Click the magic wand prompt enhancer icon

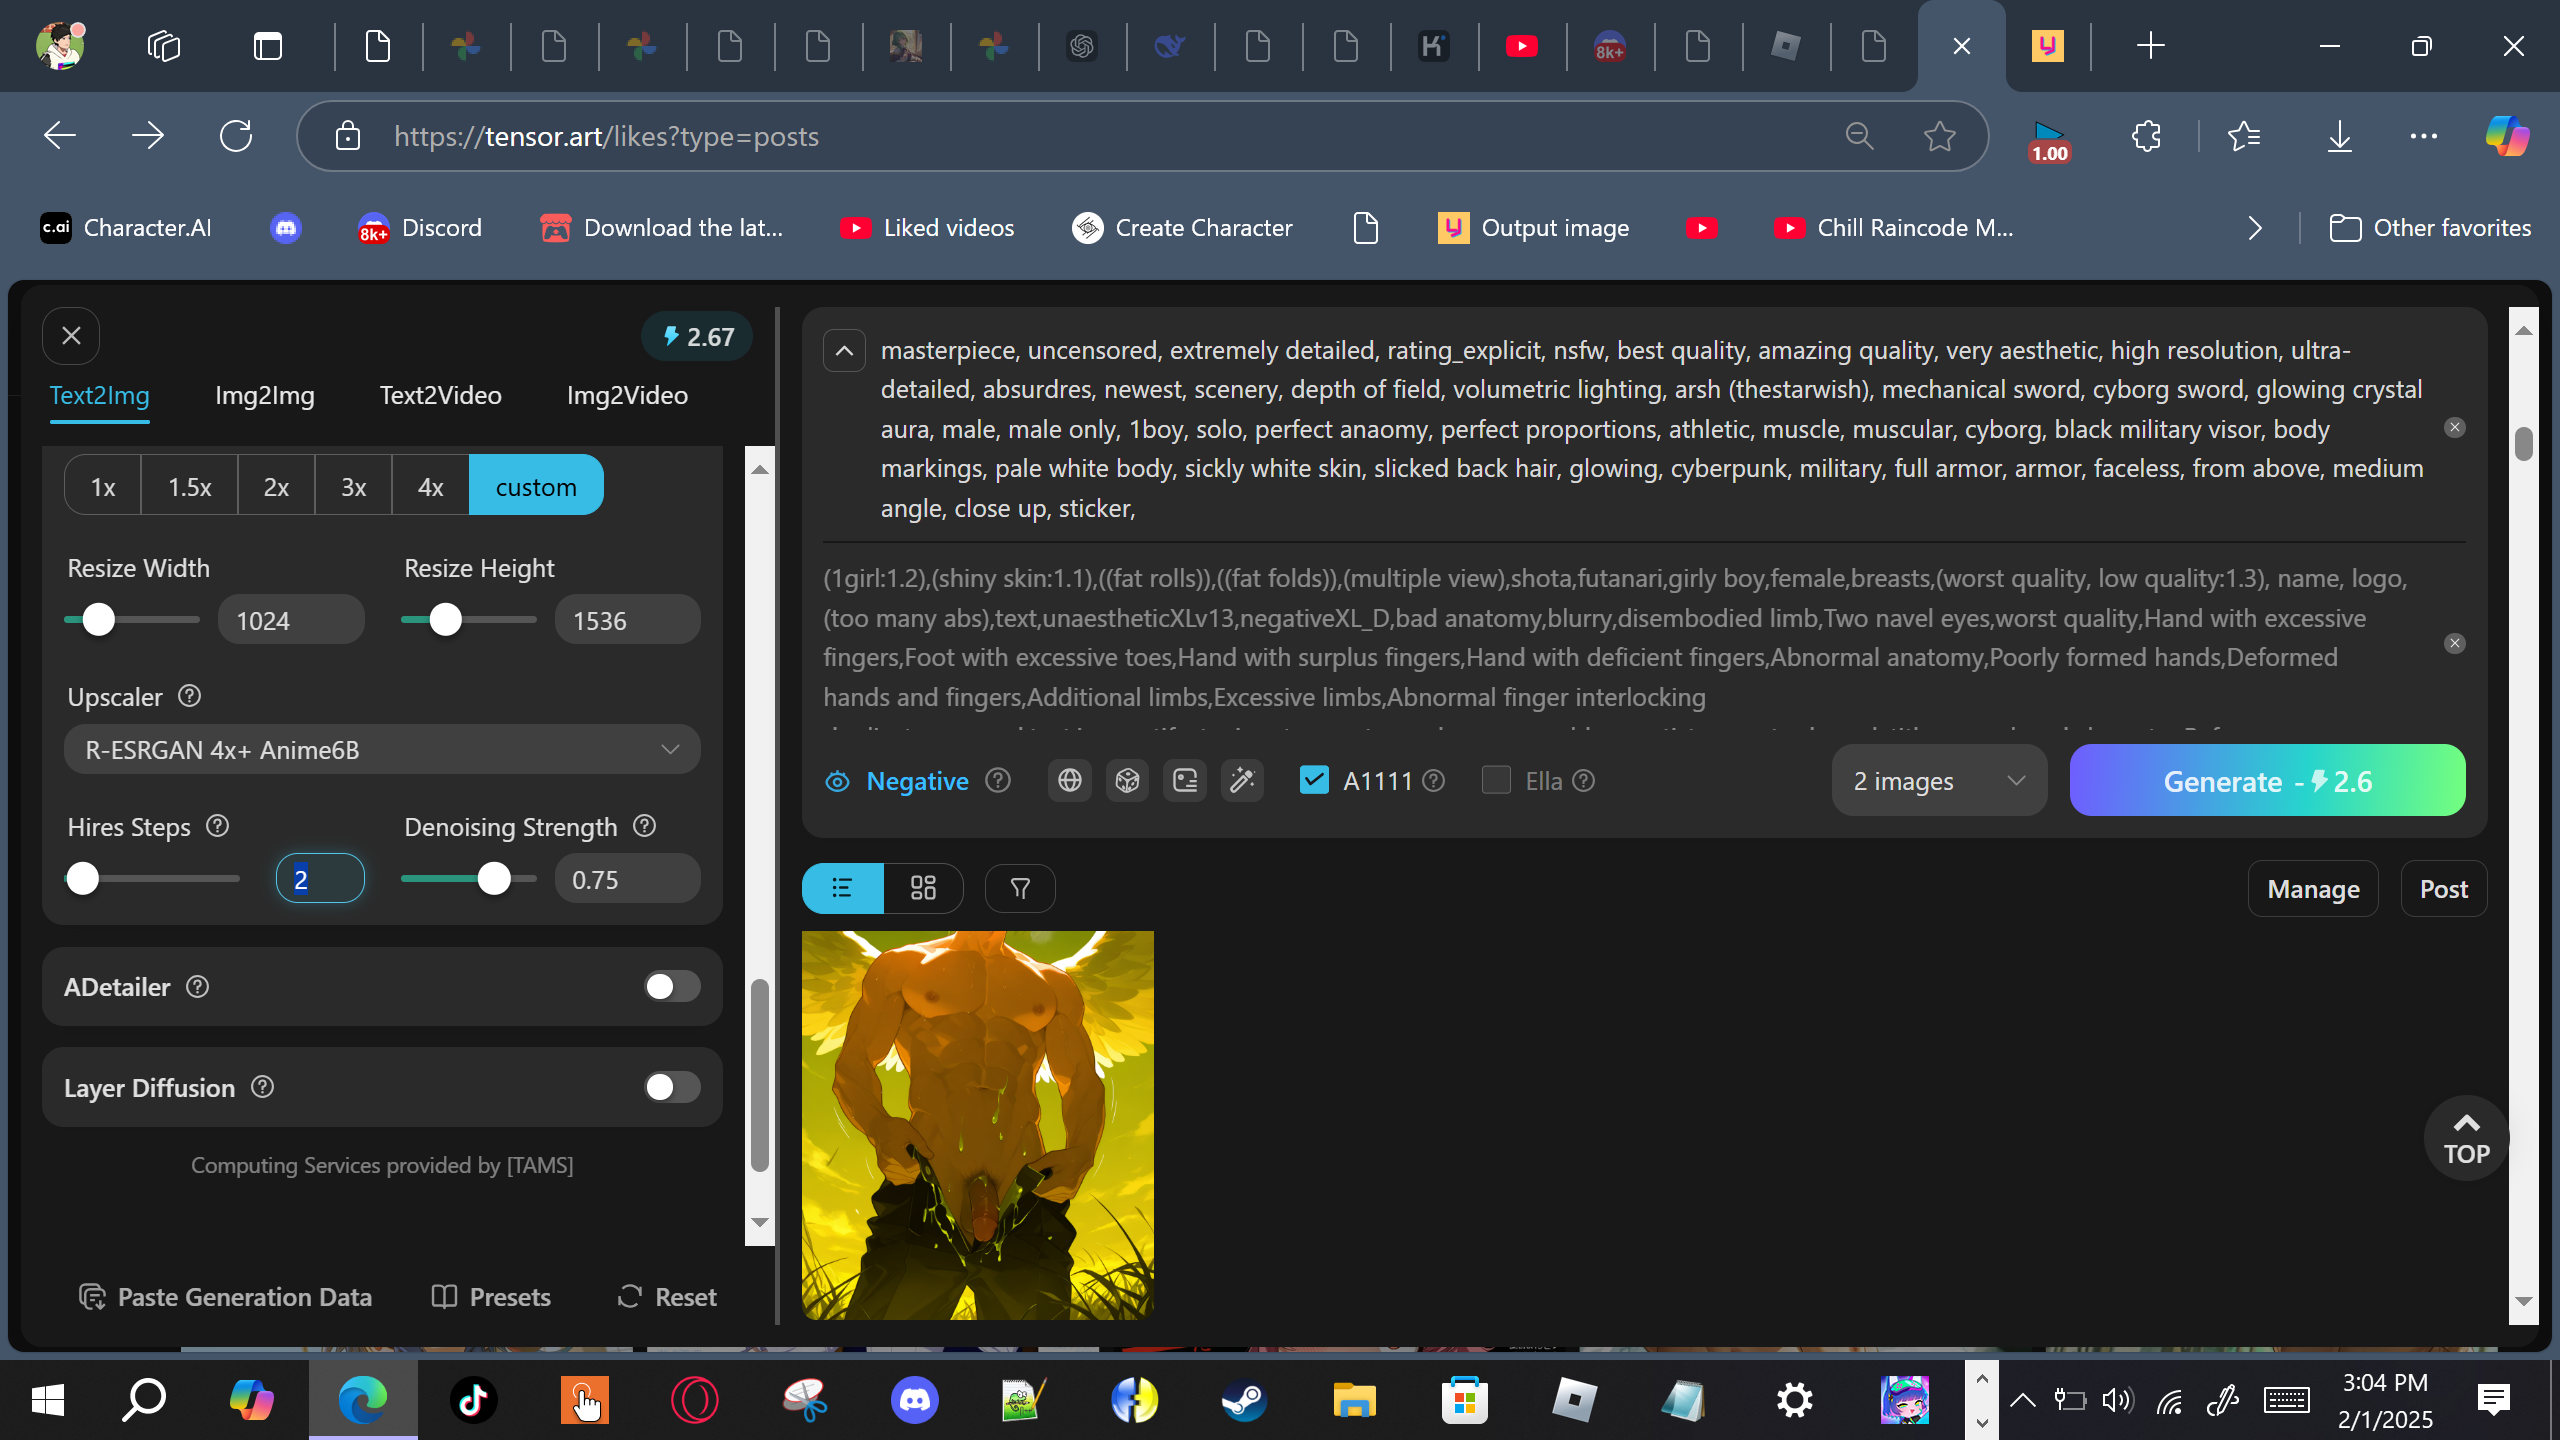[x=1242, y=781]
